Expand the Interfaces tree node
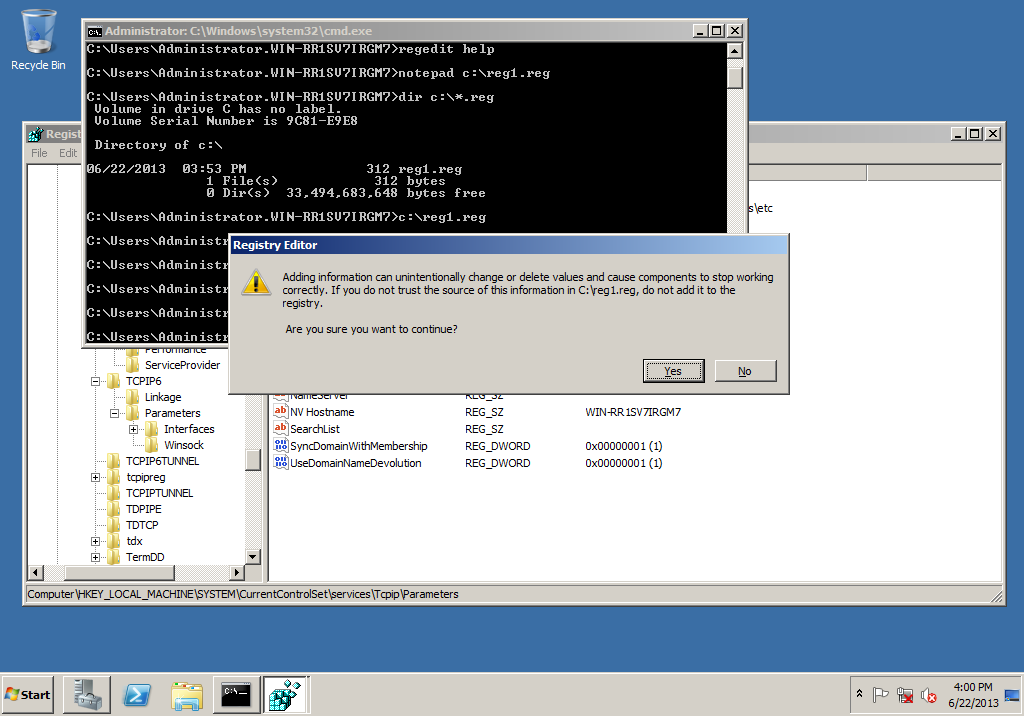The image size is (1024, 716). tap(133, 429)
